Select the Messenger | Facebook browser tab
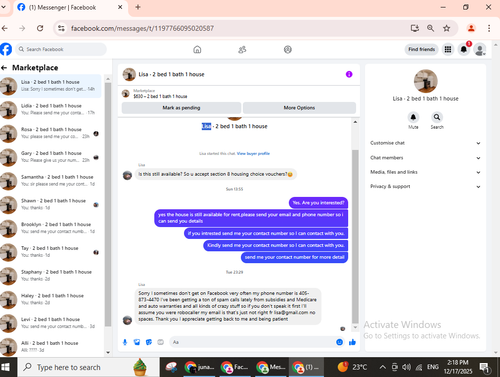This screenshot has height=377, width=500. point(70,8)
